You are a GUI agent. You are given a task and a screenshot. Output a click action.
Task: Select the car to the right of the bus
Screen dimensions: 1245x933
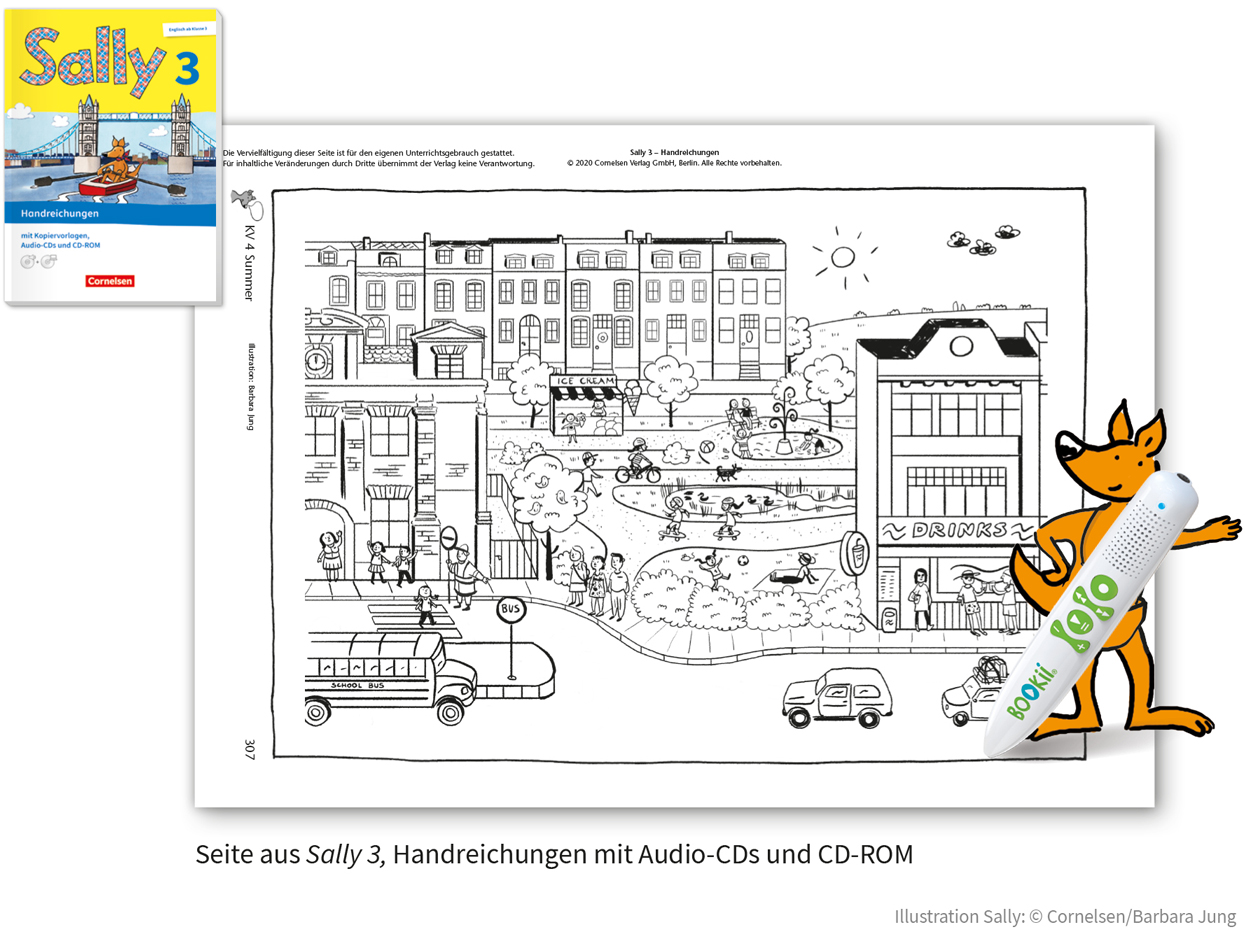[x=832, y=696]
